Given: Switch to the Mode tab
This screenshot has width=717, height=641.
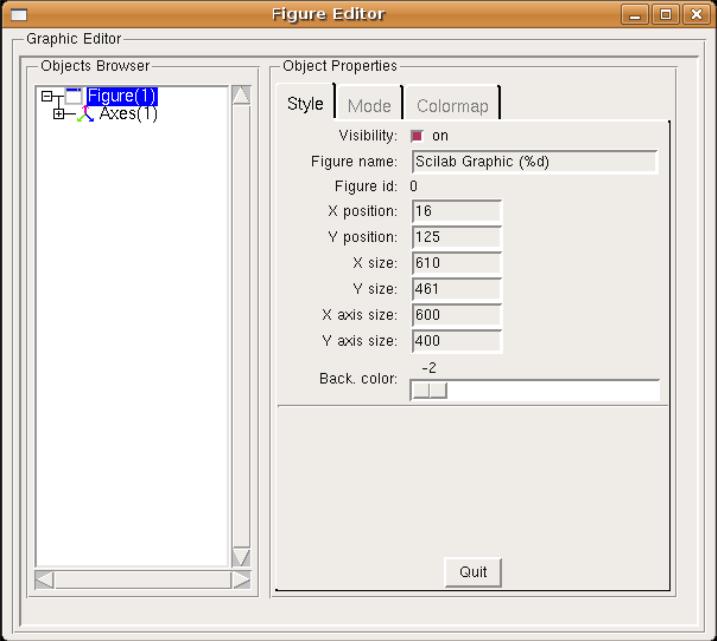Looking at the screenshot, I should pyautogui.click(x=369, y=106).
